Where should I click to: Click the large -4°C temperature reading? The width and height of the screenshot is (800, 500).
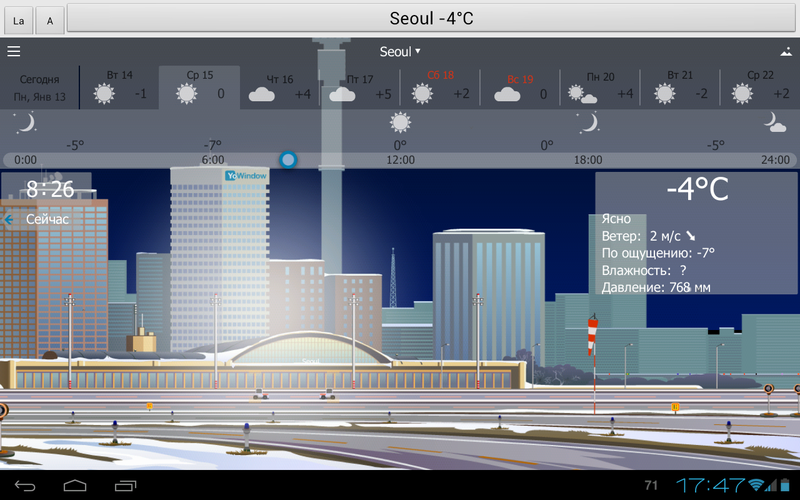click(697, 189)
